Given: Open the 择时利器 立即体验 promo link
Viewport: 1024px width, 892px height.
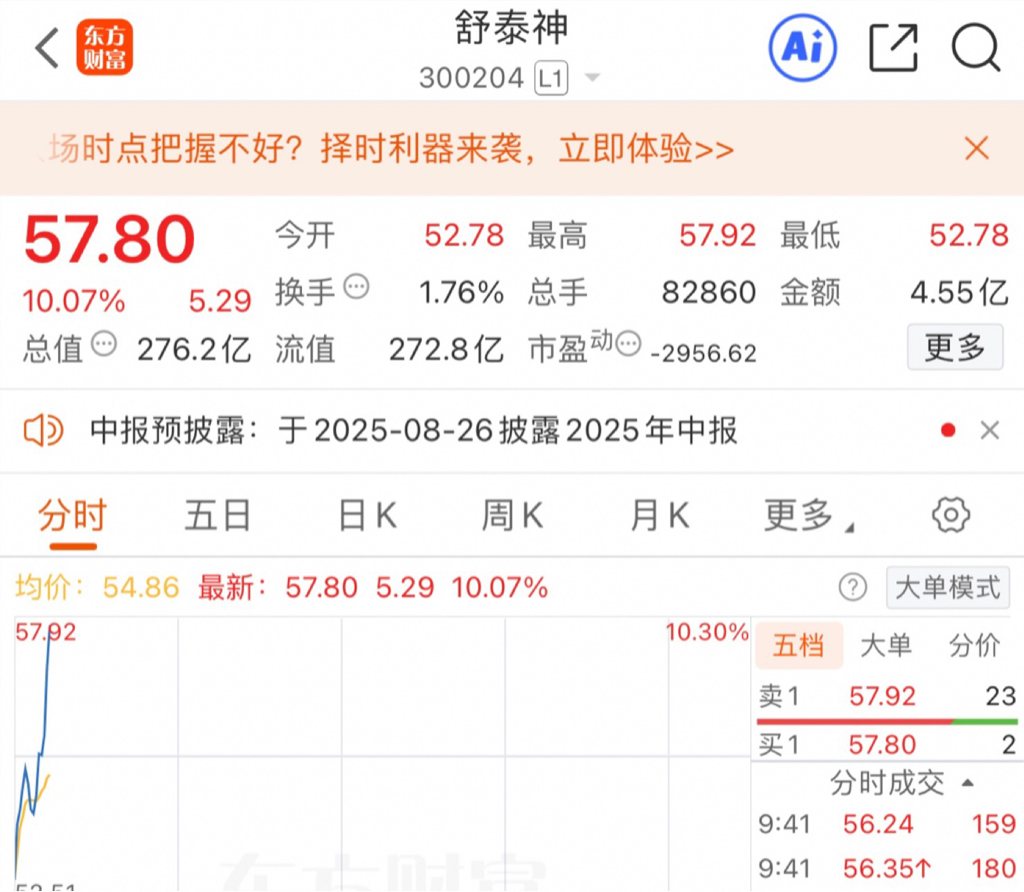Looking at the screenshot, I should click(391, 148).
